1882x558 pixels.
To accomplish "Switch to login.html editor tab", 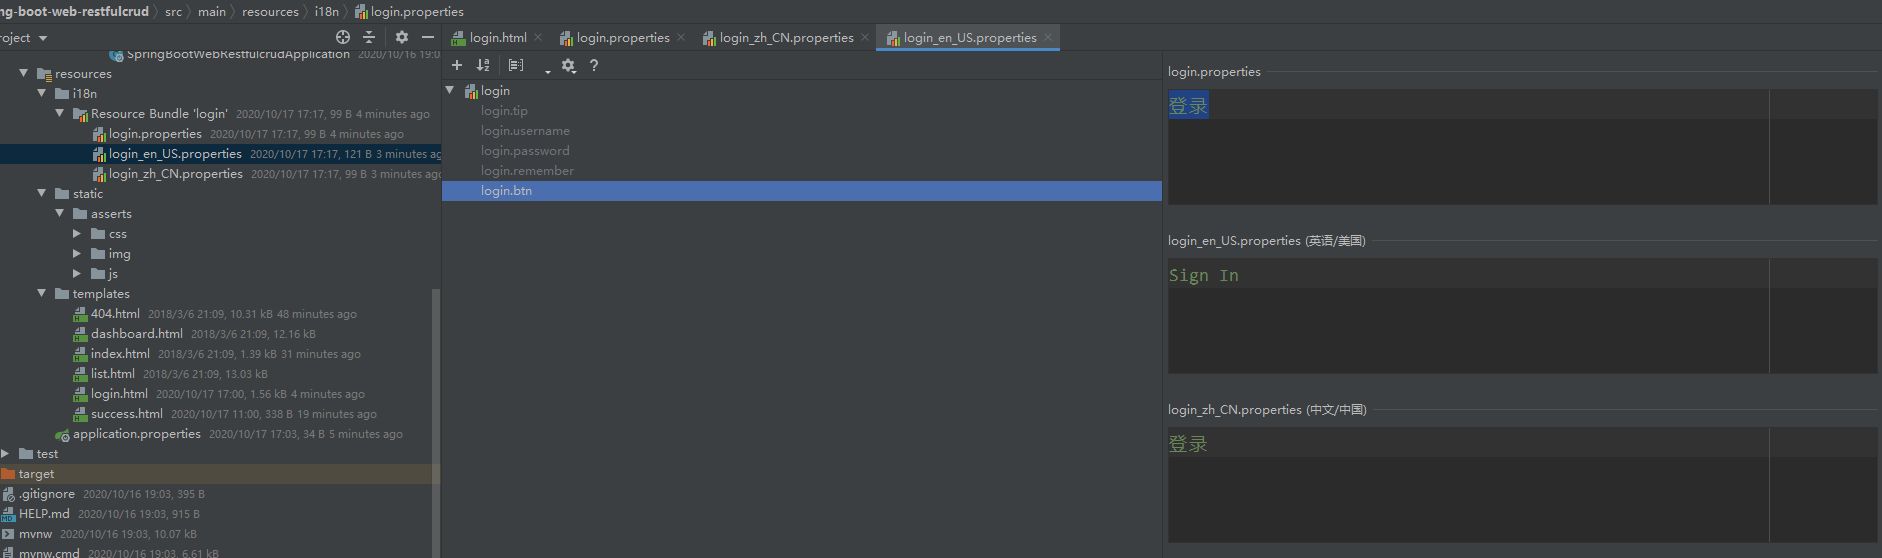I will pyautogui.click(x=497, y=37).
